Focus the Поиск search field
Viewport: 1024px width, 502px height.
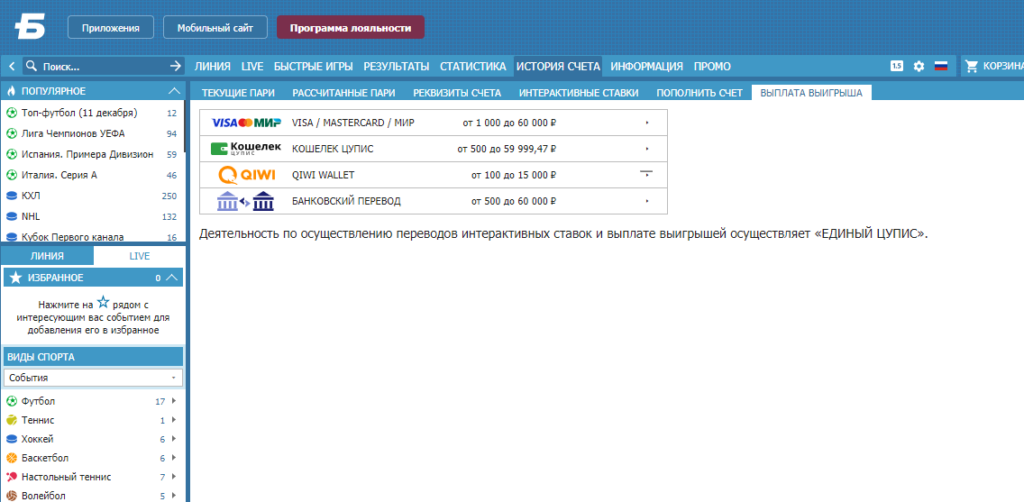[103, 66]
